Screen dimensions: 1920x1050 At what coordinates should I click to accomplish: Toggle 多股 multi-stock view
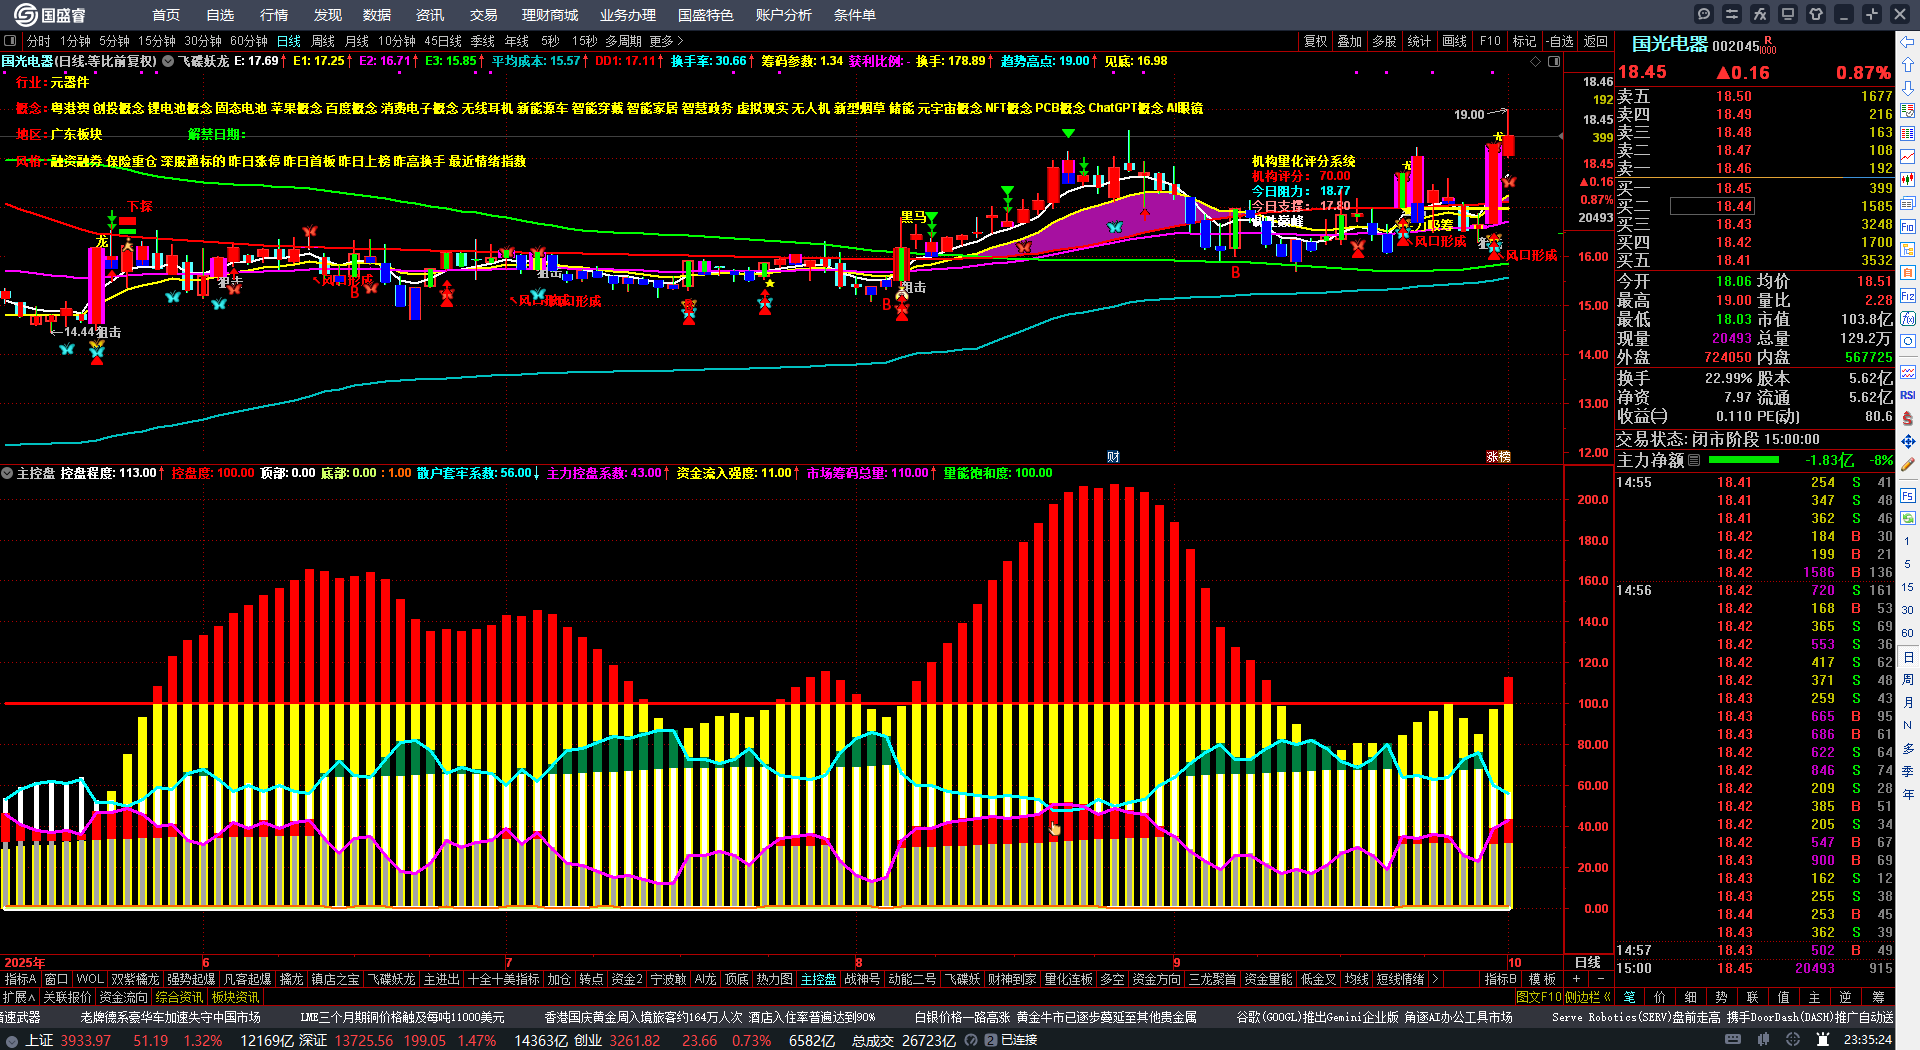point(1384,41)
